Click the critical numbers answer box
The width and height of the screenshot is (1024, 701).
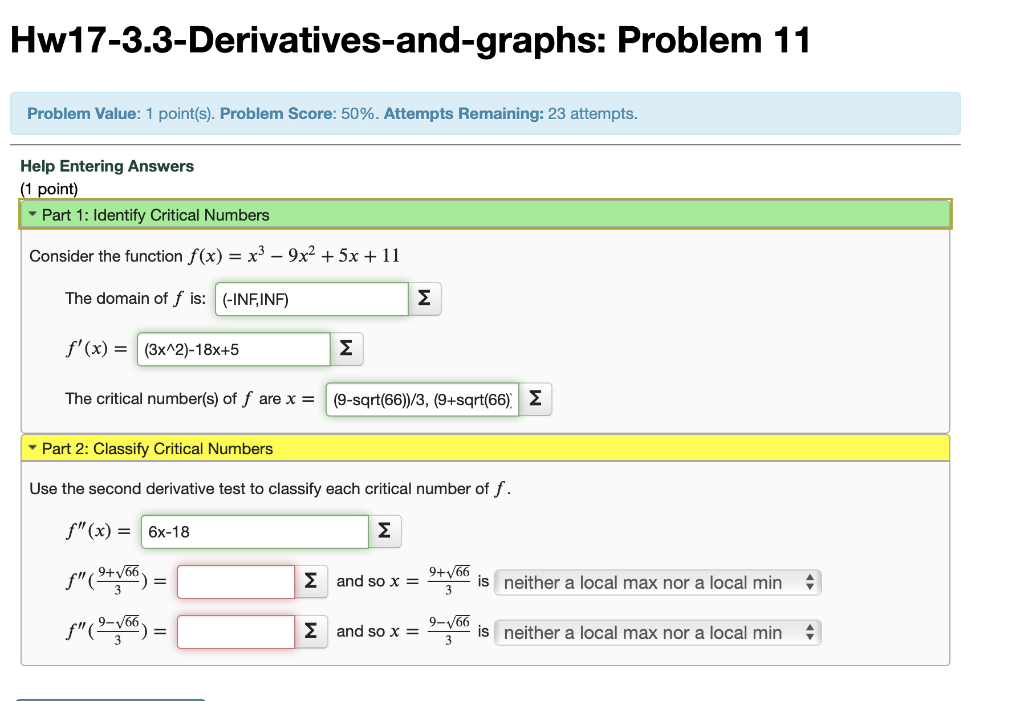420,398
